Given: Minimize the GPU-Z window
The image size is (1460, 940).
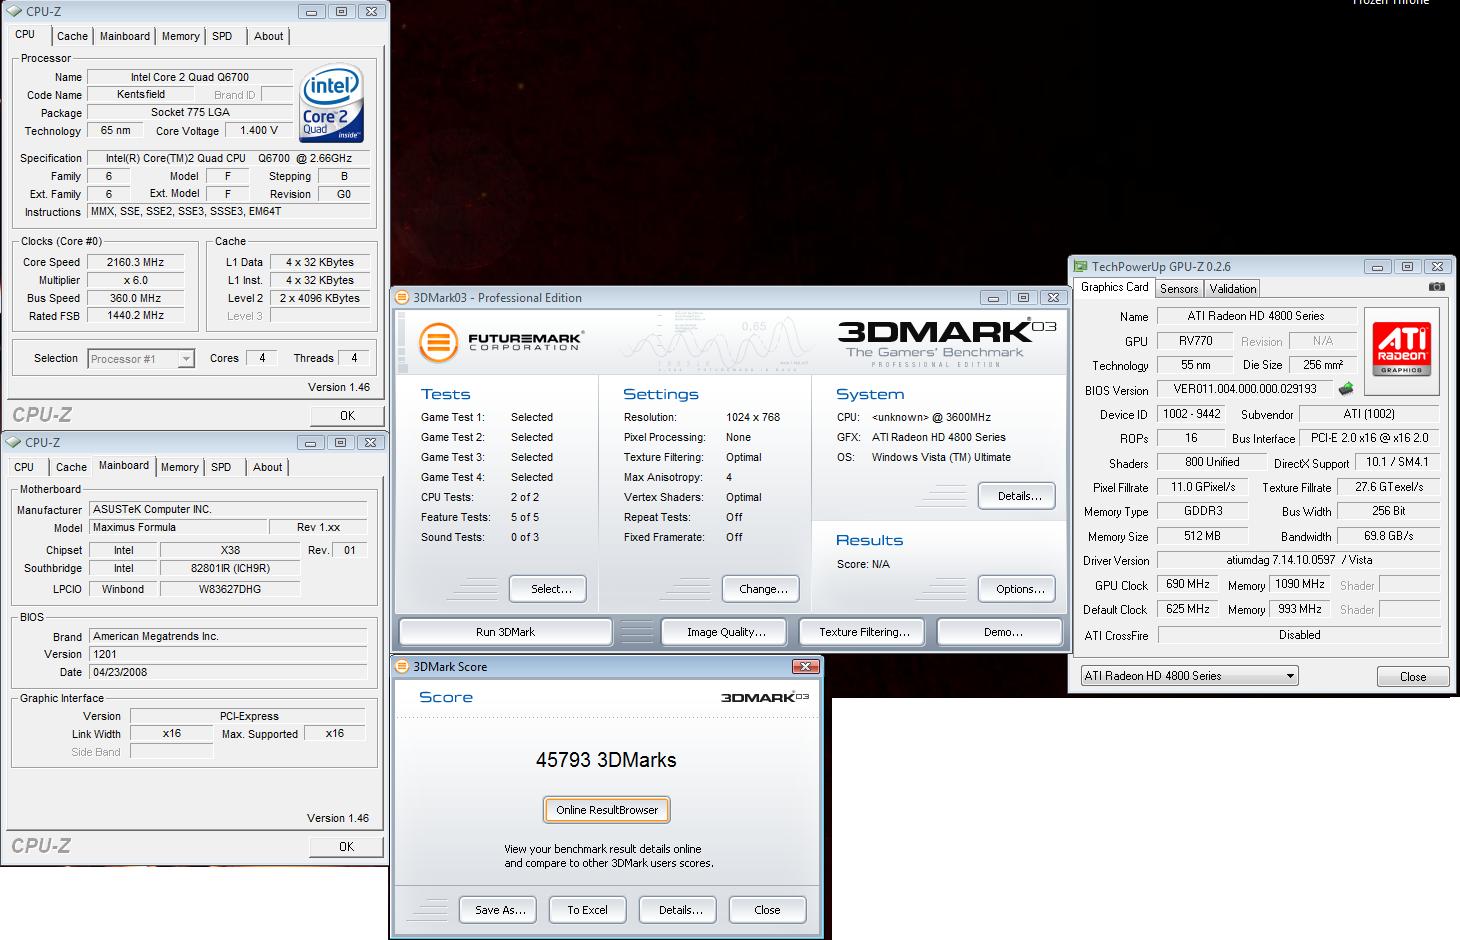Looking at the screenshot, I should 1377,266.
